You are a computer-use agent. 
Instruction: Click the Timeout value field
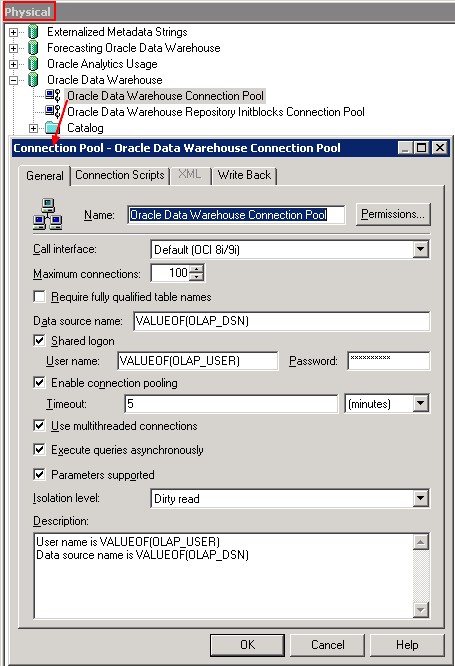click(x=232, y=404)
